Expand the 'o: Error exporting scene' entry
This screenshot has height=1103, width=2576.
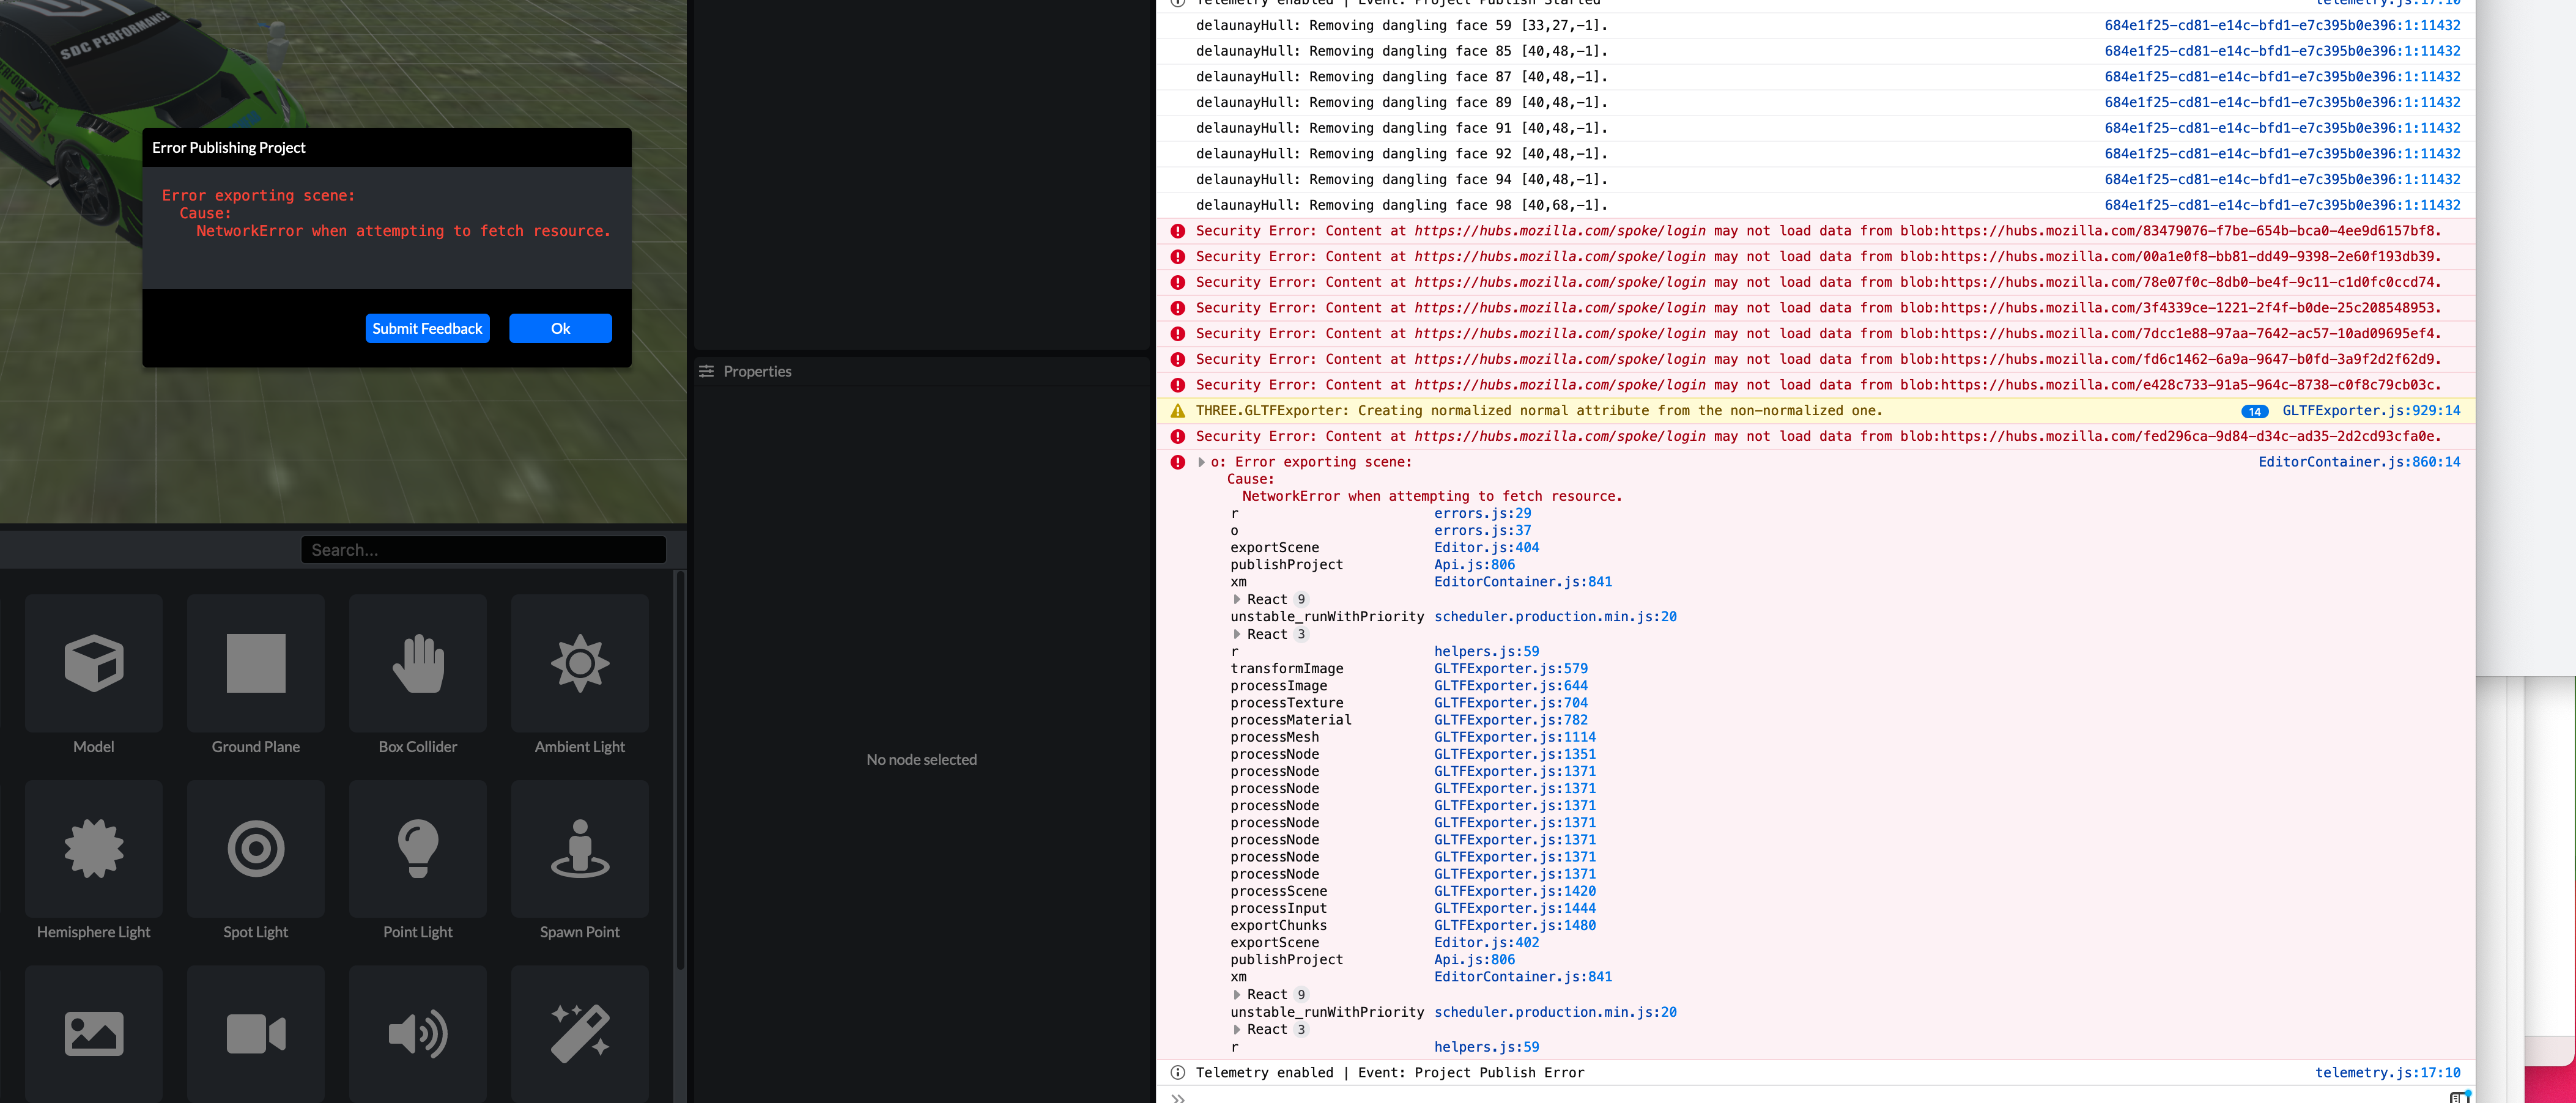tap(1201, 462)
